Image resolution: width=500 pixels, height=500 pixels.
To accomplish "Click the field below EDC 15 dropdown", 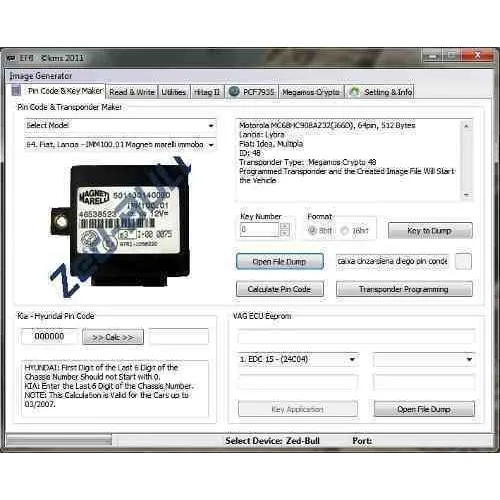I will [x=298, y=382].
